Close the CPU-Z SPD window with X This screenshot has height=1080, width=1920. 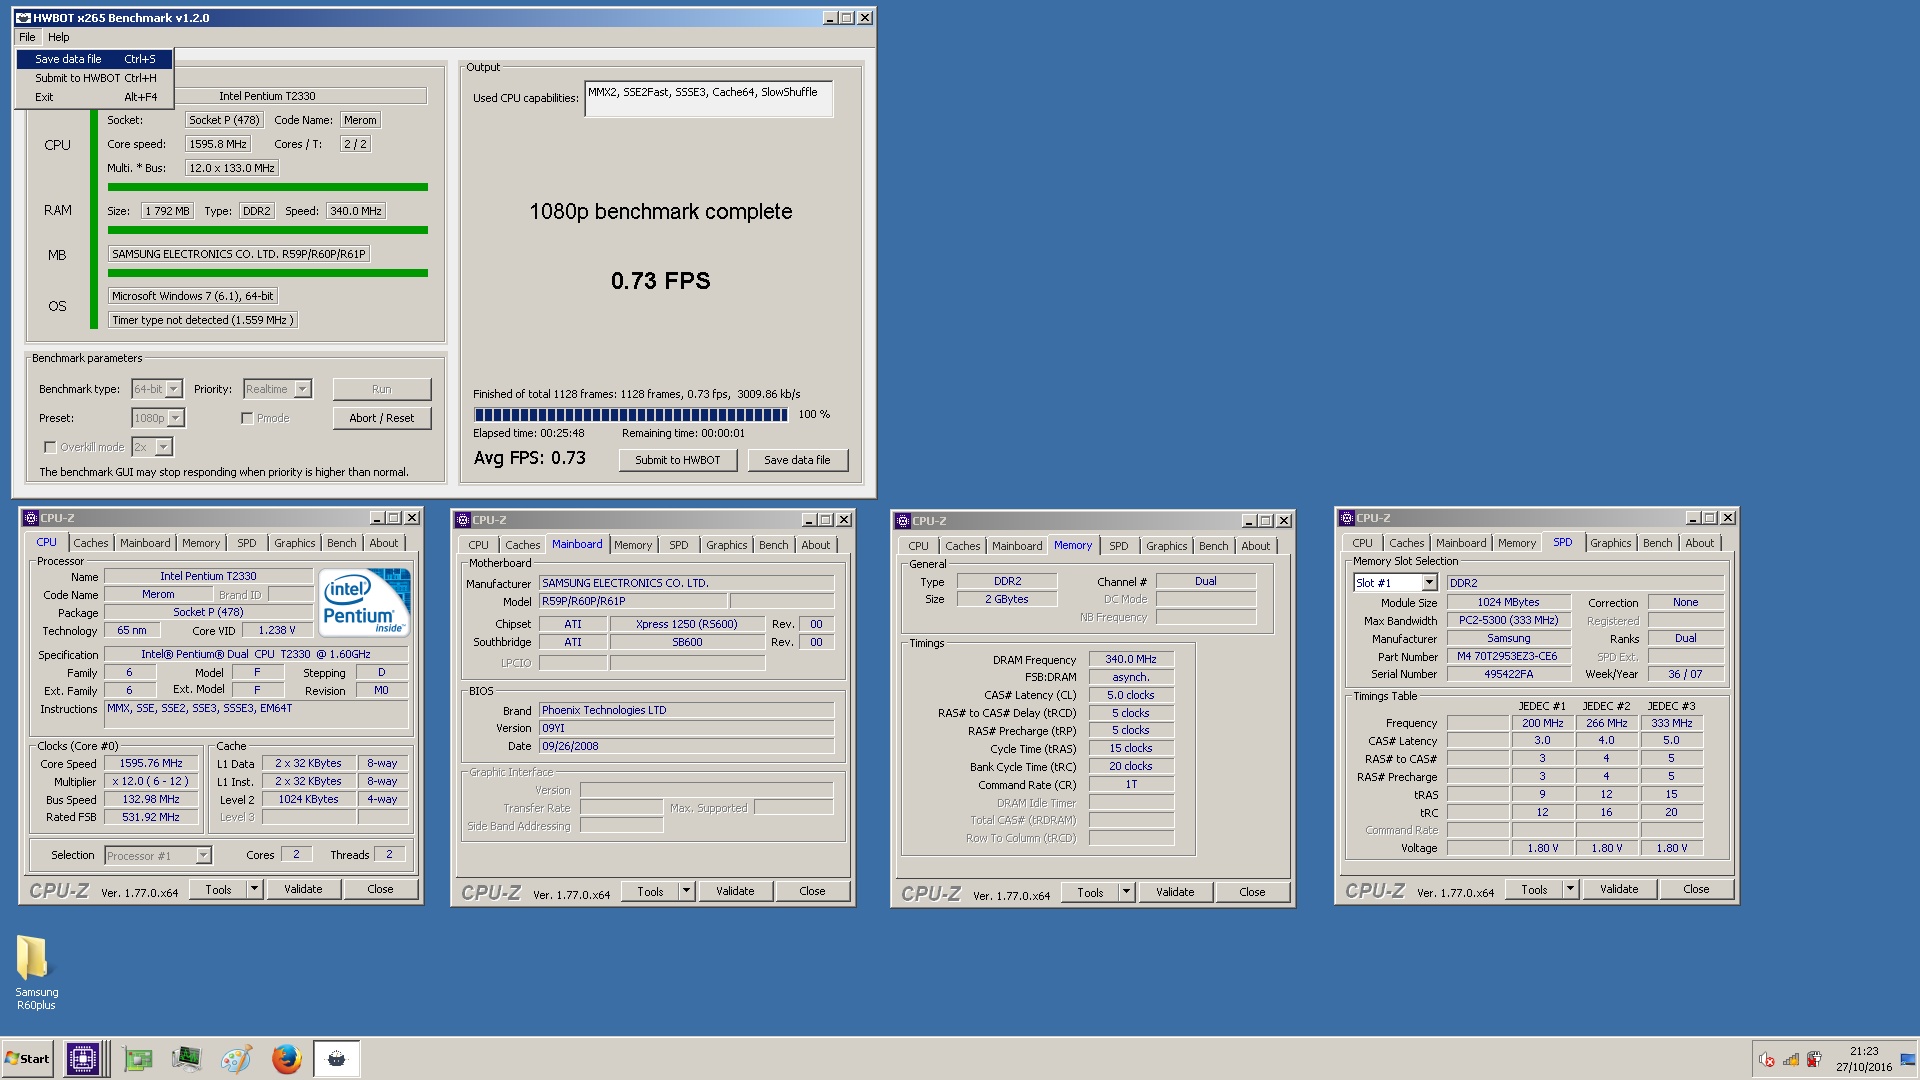pos(1728,518)
